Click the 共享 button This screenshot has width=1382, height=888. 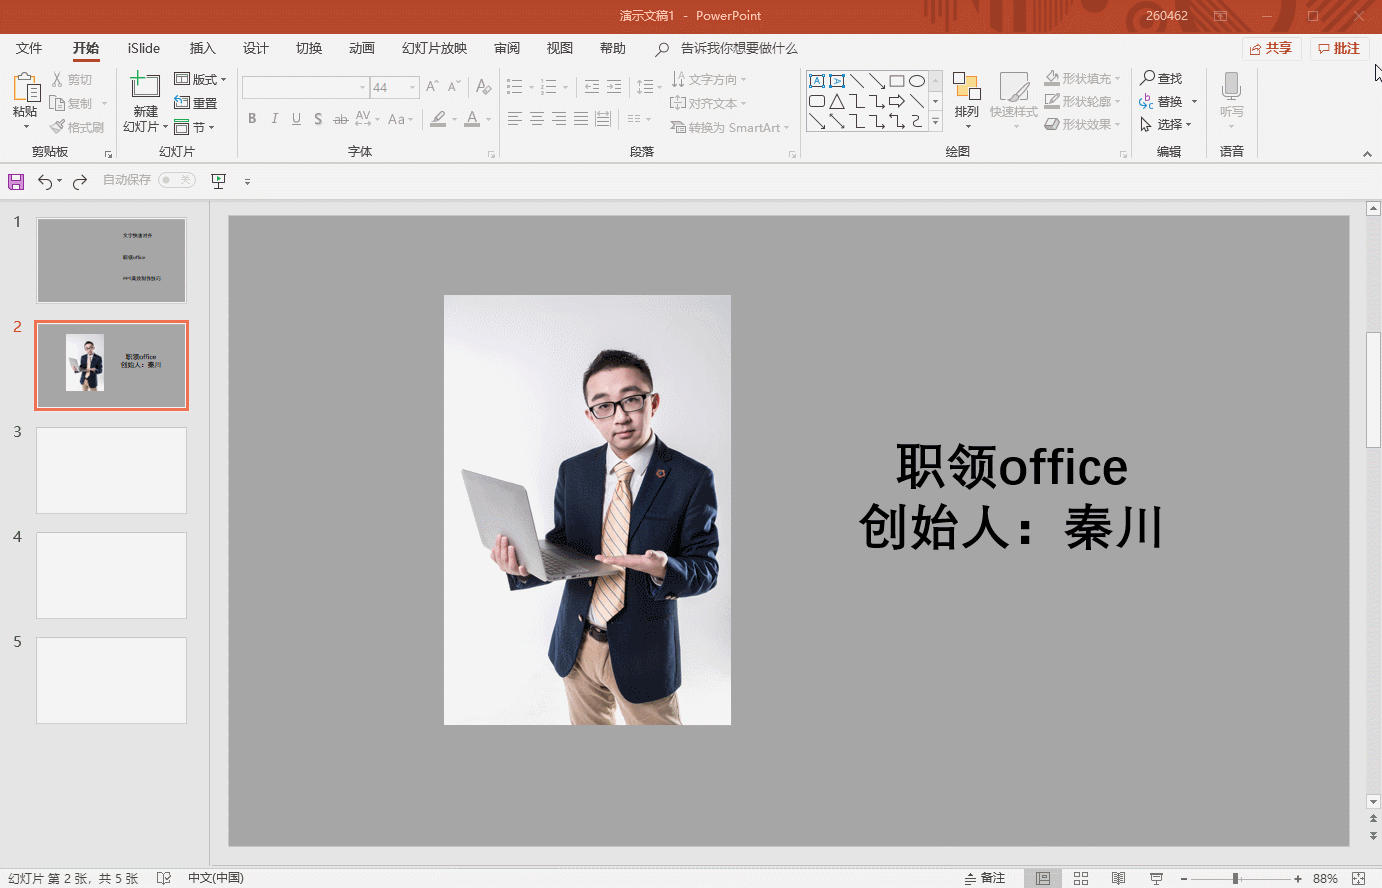[1271, 48]
